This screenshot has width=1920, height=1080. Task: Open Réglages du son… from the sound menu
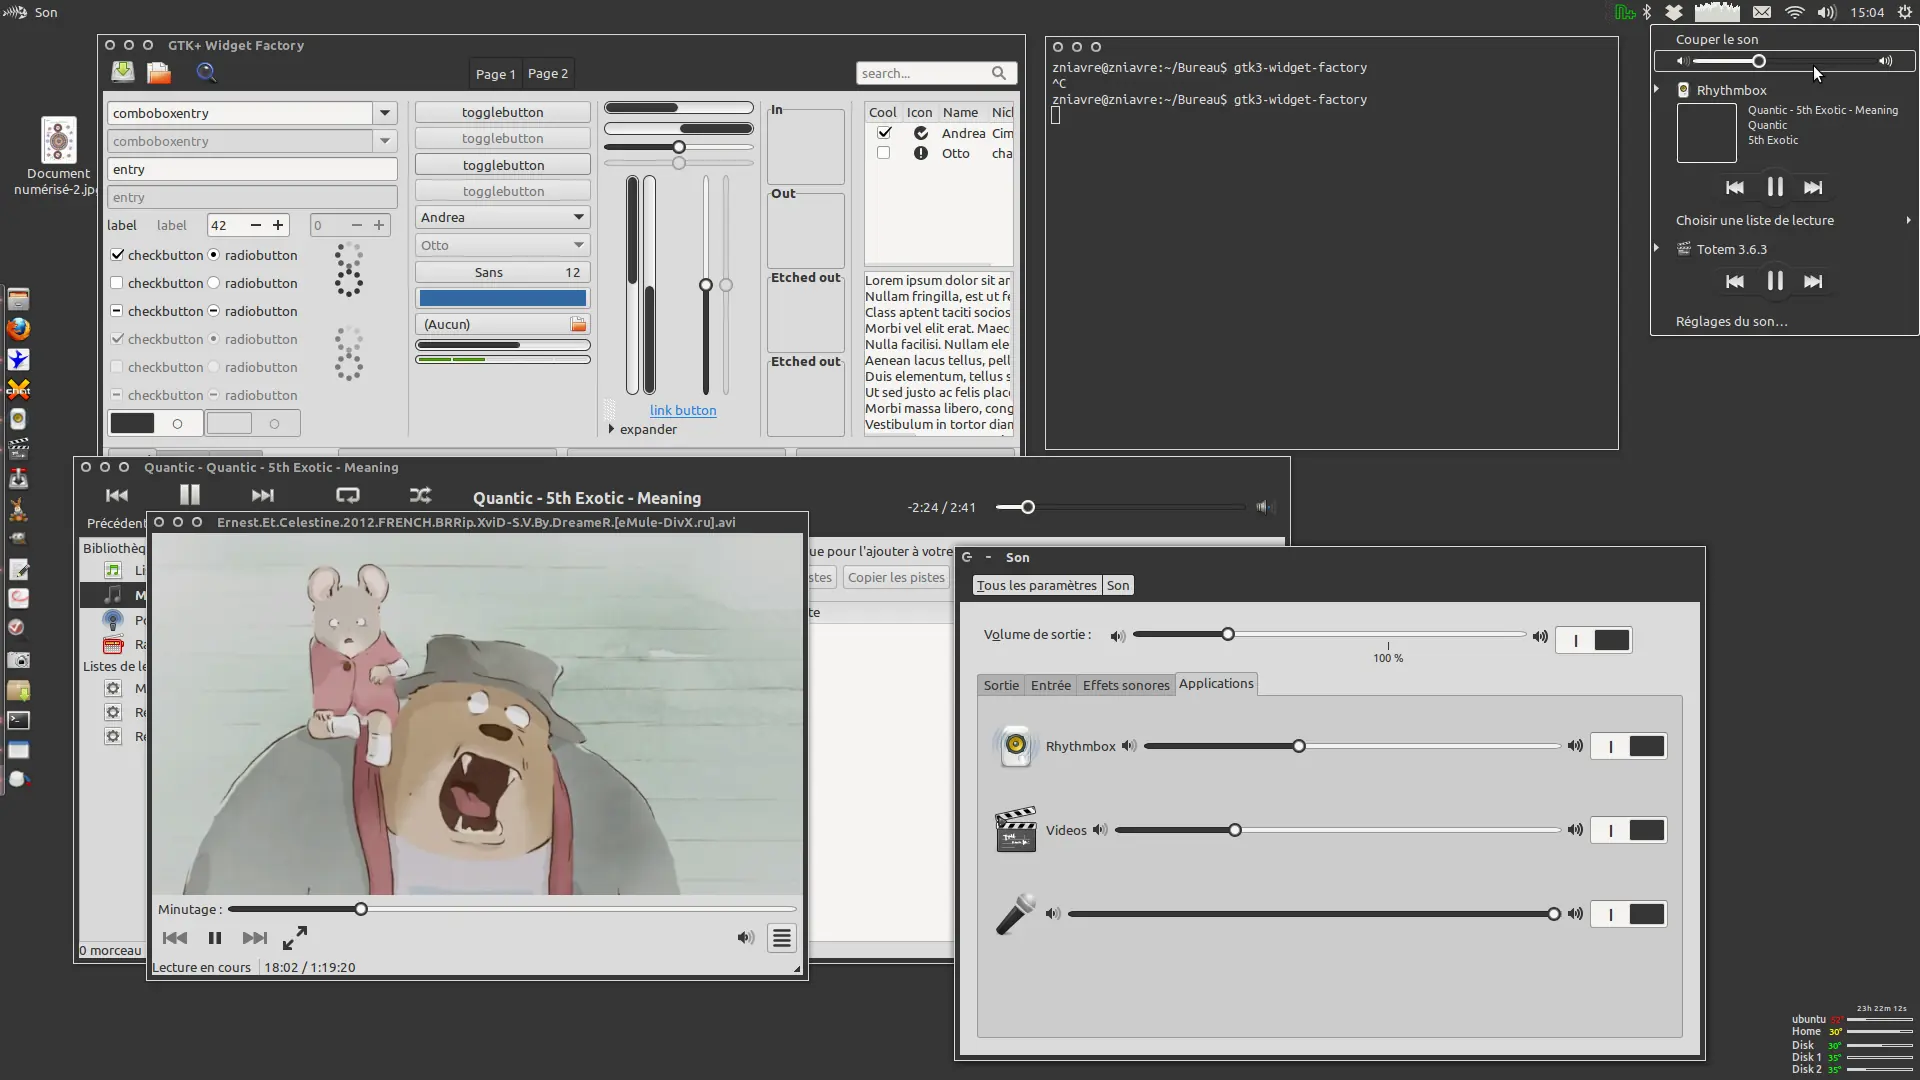1732,321
